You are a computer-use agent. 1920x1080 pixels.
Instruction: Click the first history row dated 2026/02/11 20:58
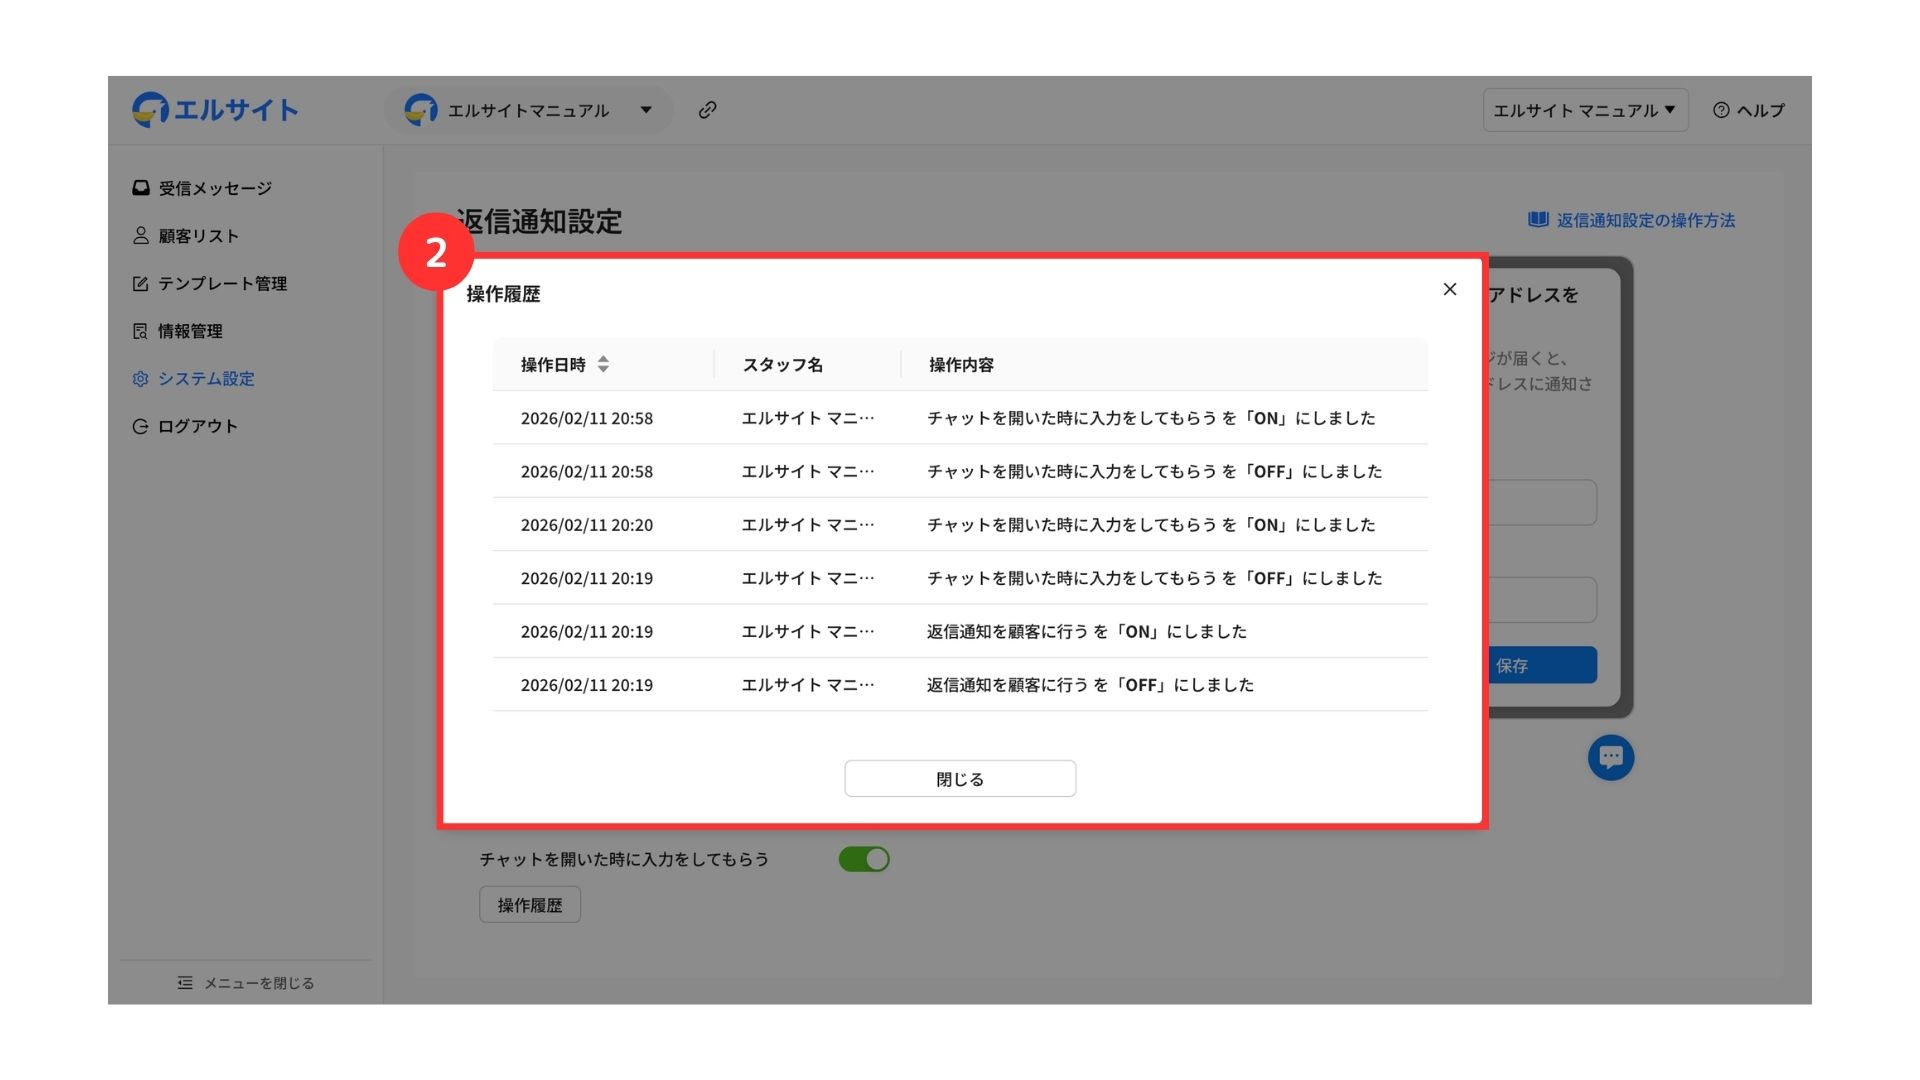(x=958, y=418)
